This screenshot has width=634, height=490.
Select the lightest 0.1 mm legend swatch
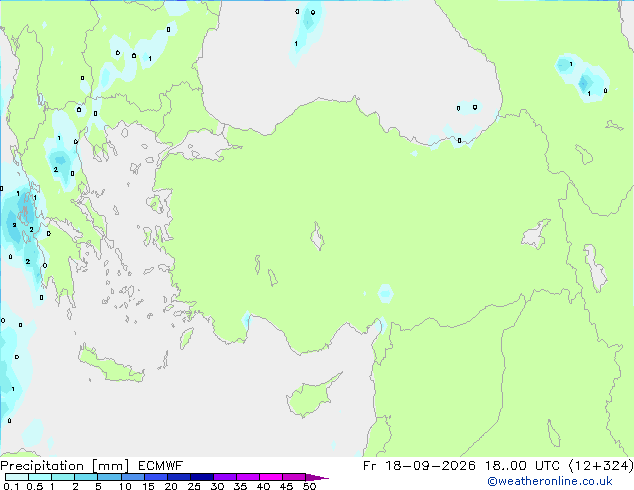click(17, 477)
